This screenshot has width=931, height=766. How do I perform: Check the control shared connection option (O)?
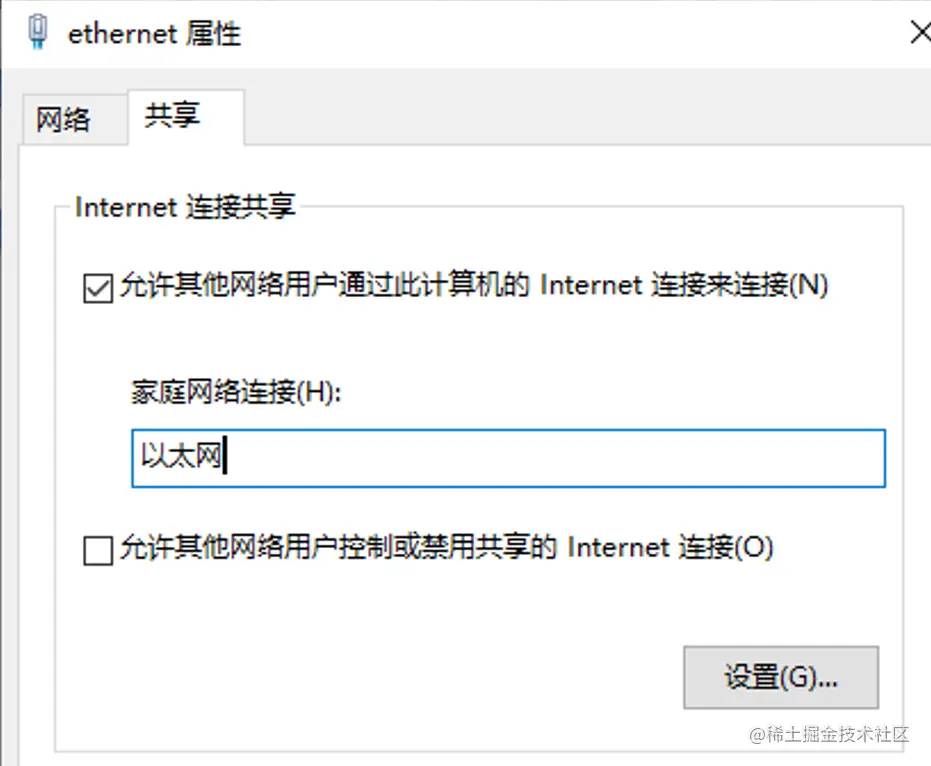point(97,549)
